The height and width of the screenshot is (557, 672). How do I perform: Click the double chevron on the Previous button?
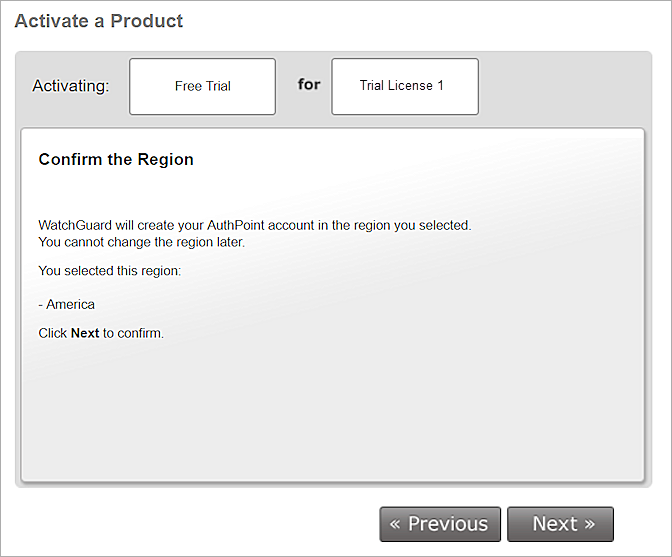coord(395,524)
